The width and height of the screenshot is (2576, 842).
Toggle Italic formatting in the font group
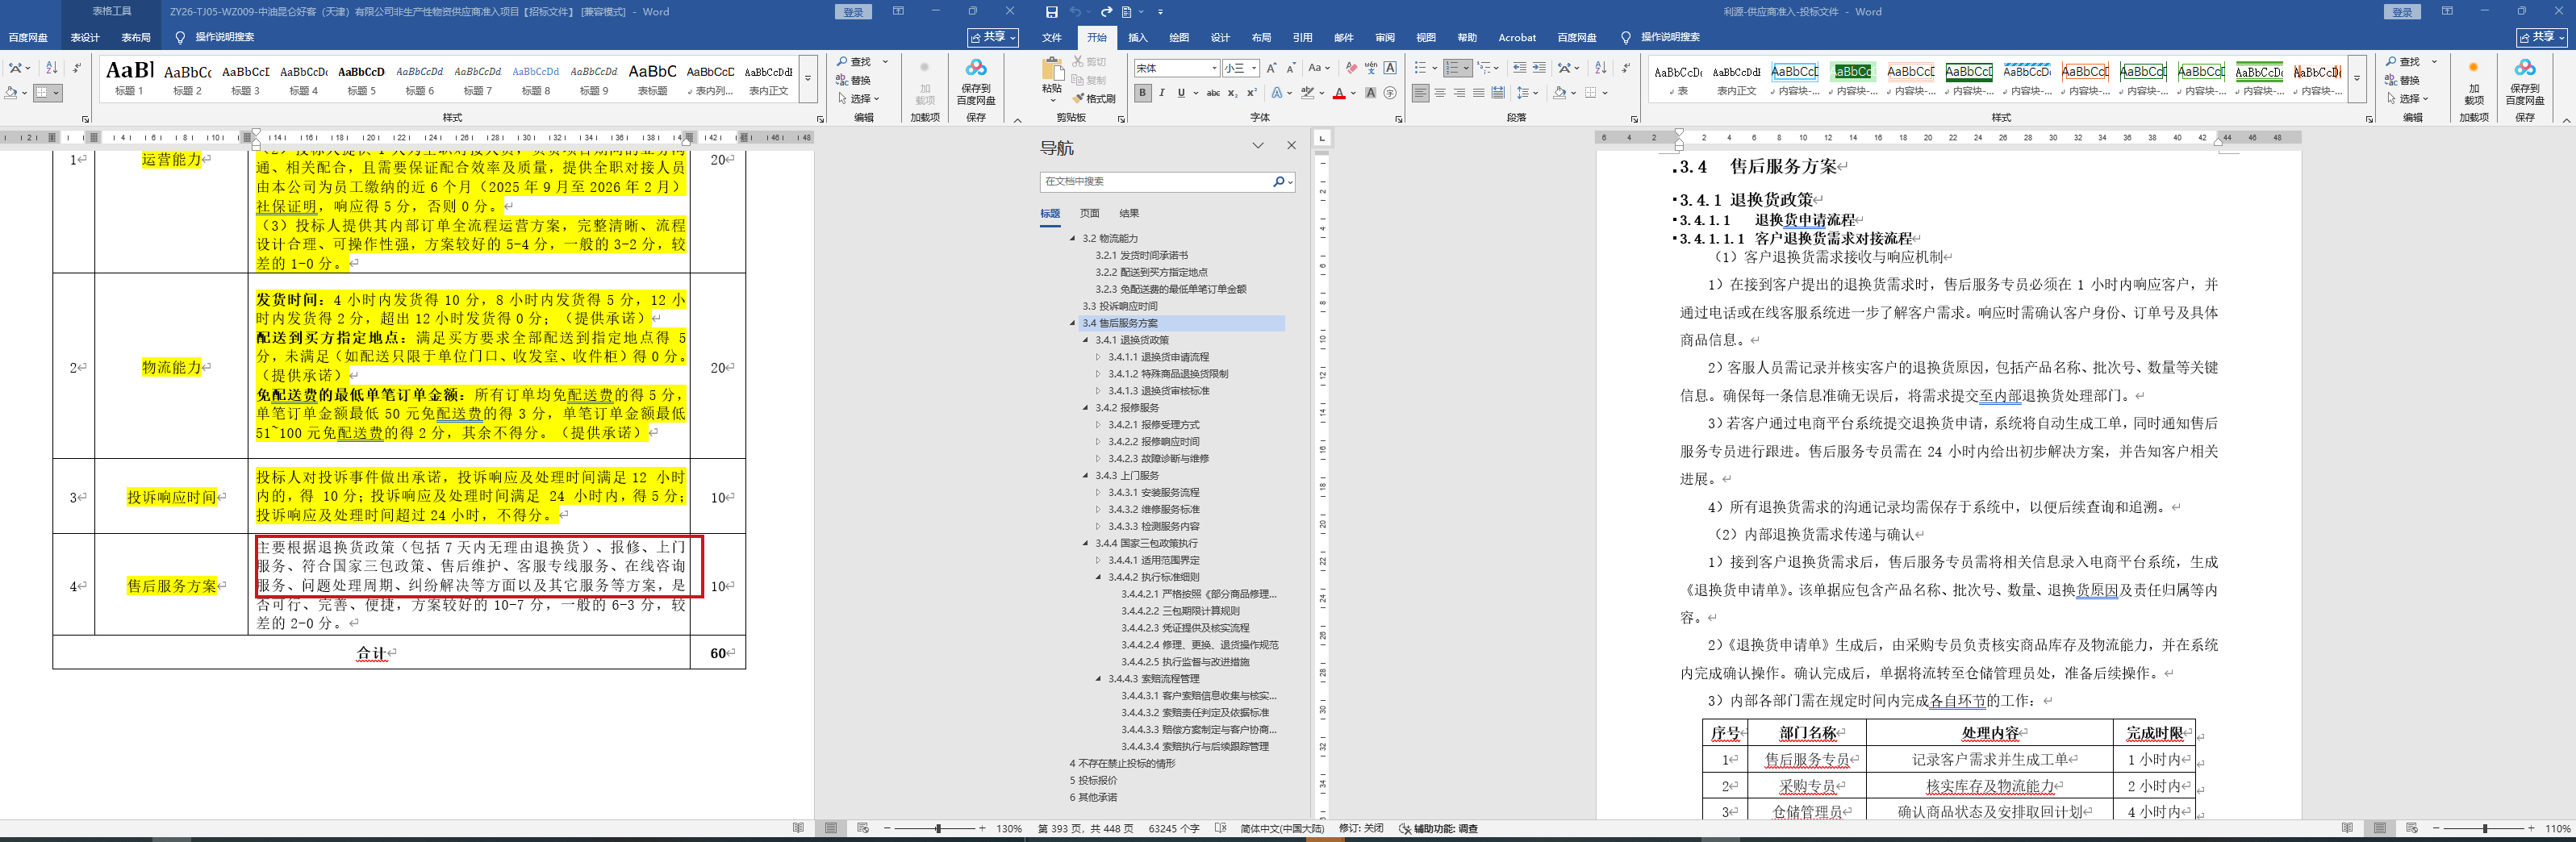(1162, 93)
